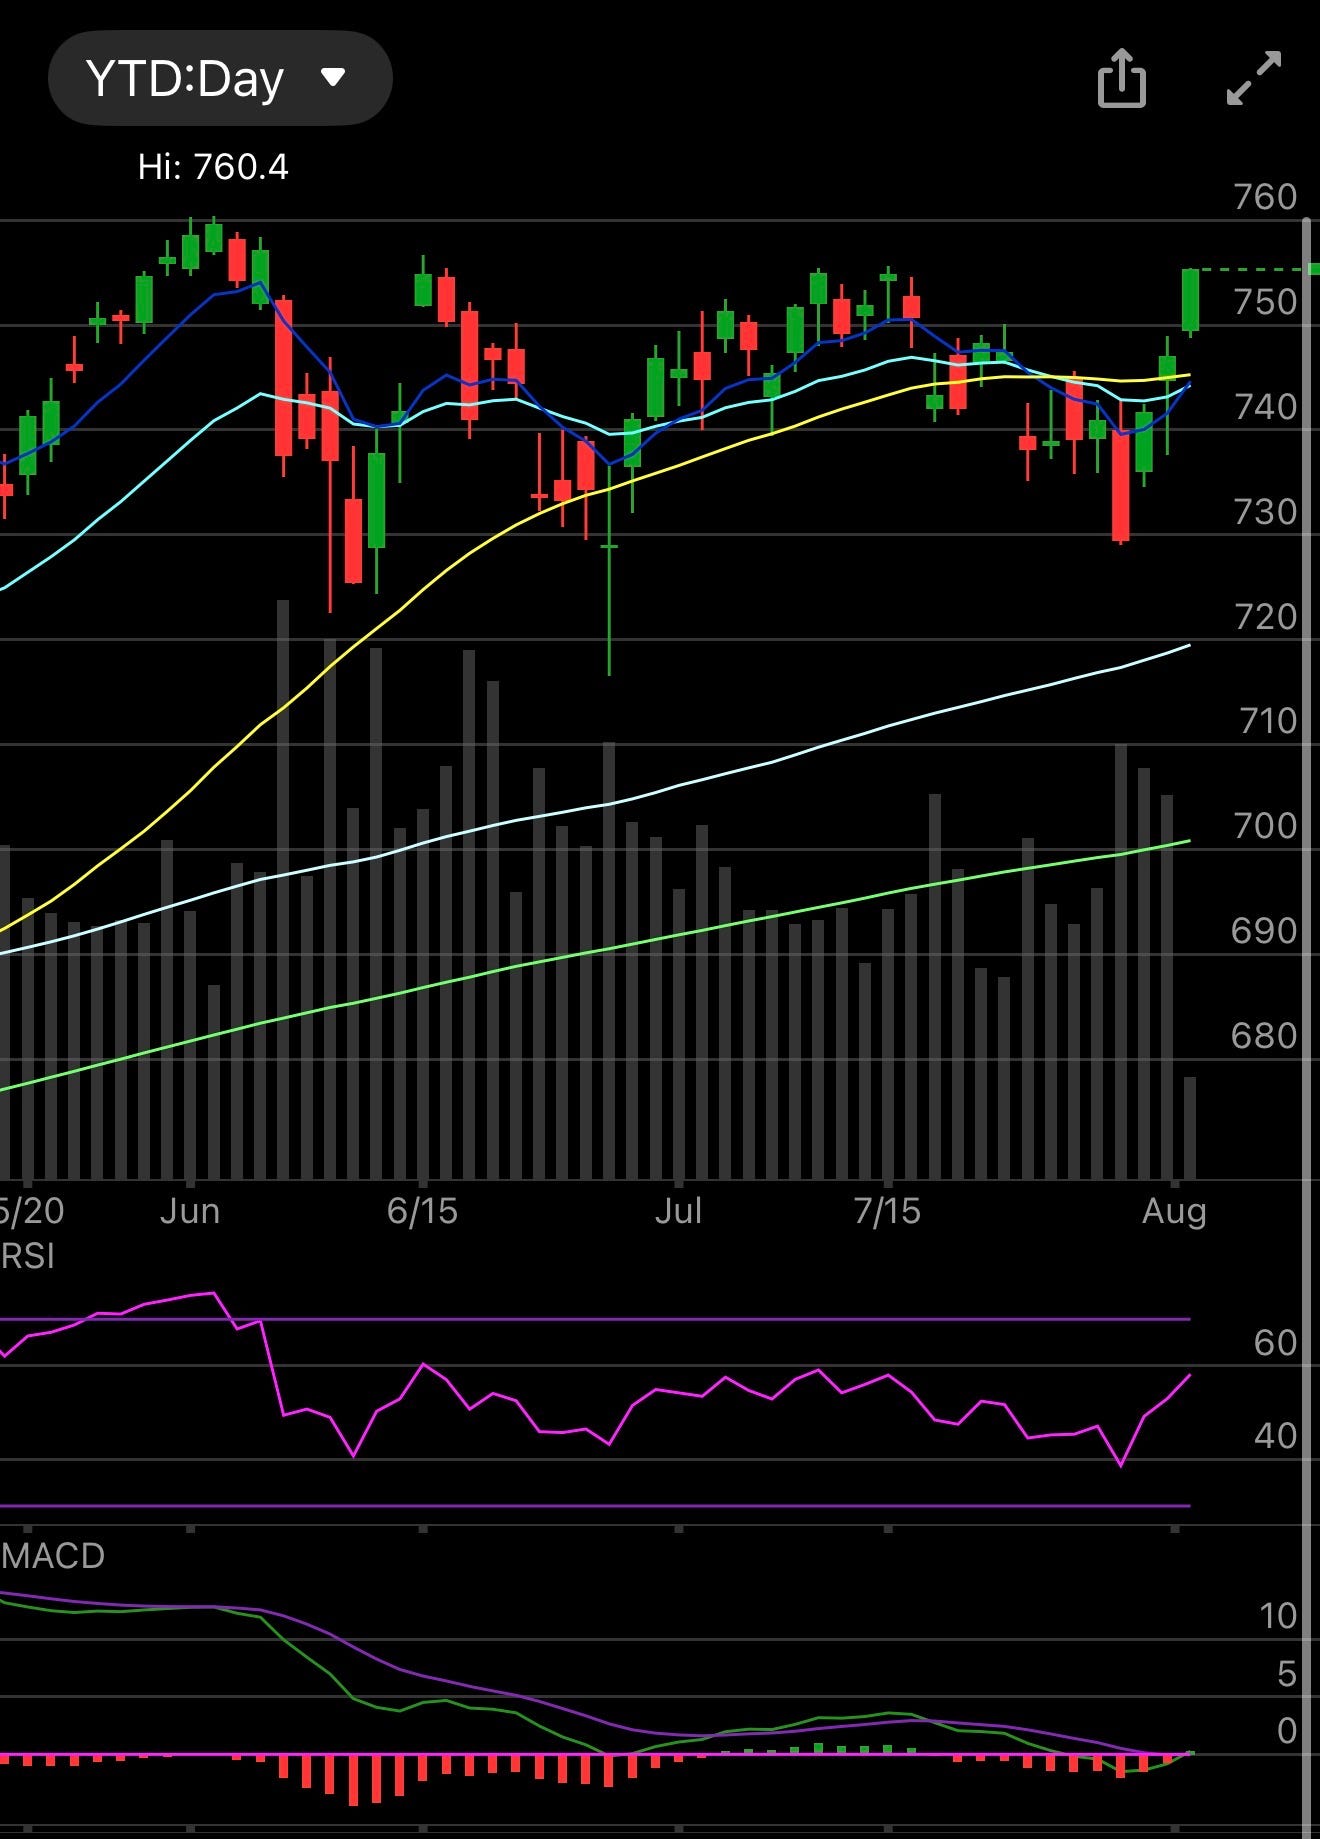Click the 730 price axis label
The height and width of the screenshot is (1839, 1320).
(x=1265, y=512)
